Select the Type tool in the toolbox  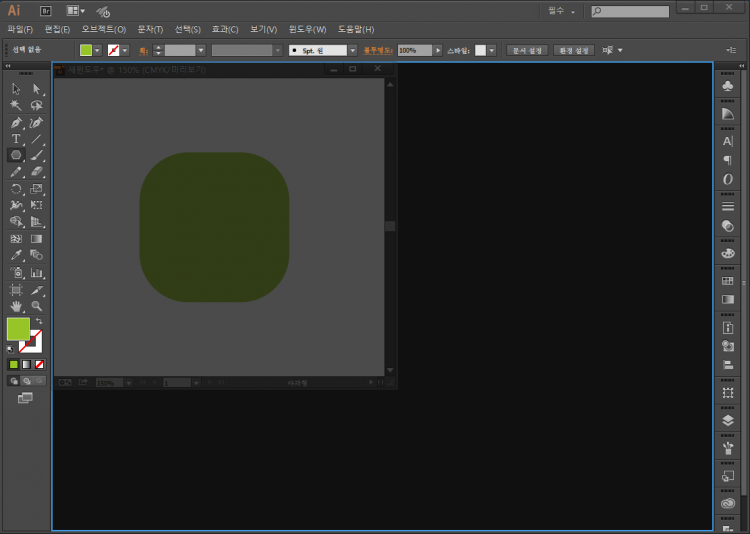coord(16,139)
